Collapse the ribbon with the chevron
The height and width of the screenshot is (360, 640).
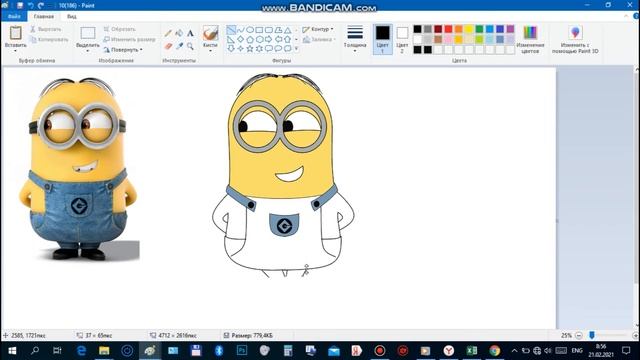point(626,16)
